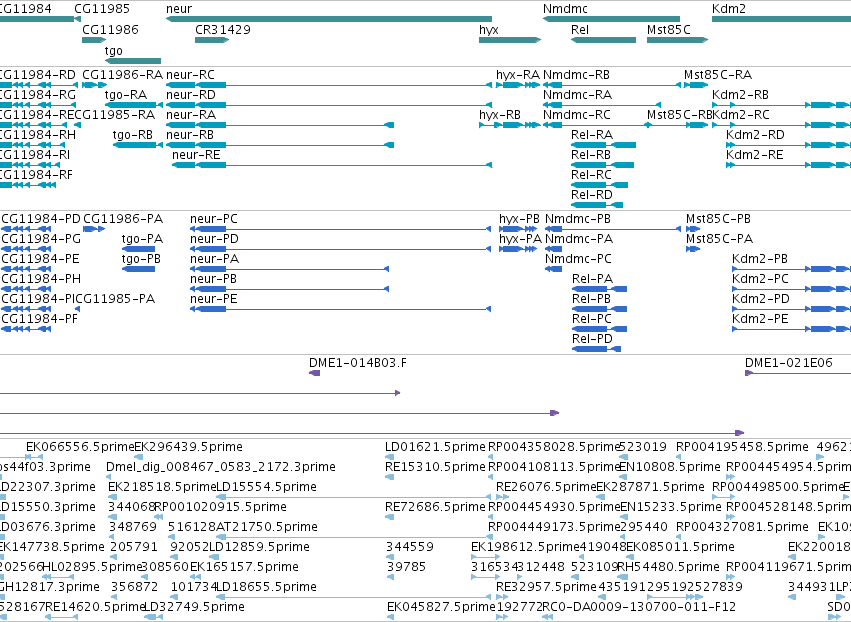Click the Mst85C gene label
The height and width of the screenshot is (622, 851).
tap(668, 30)
